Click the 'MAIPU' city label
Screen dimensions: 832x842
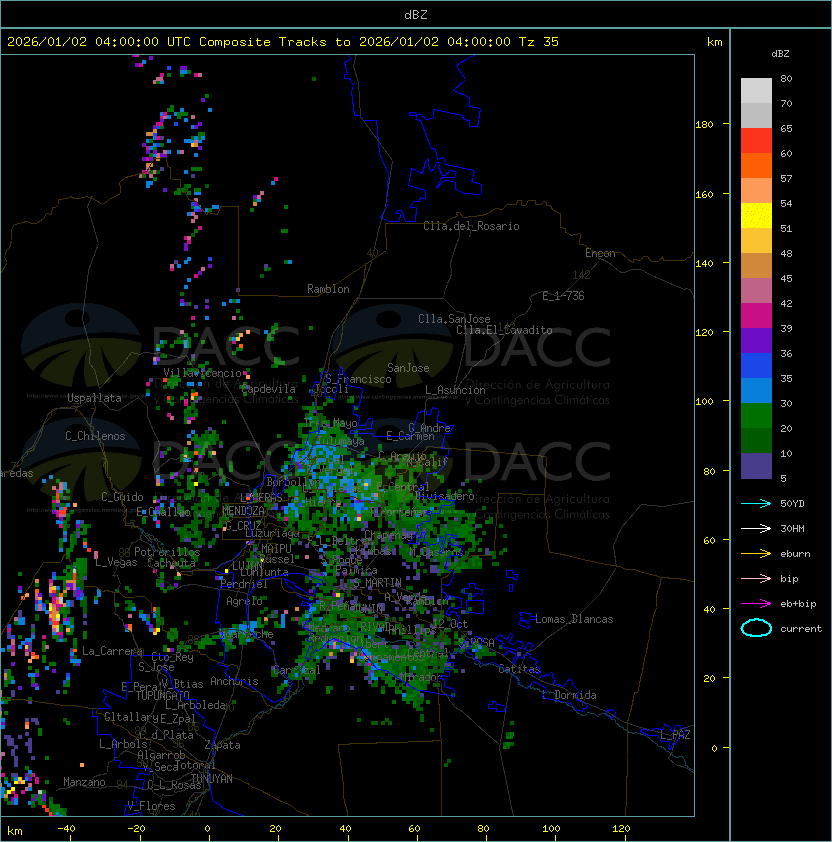[x=276, y=549]
